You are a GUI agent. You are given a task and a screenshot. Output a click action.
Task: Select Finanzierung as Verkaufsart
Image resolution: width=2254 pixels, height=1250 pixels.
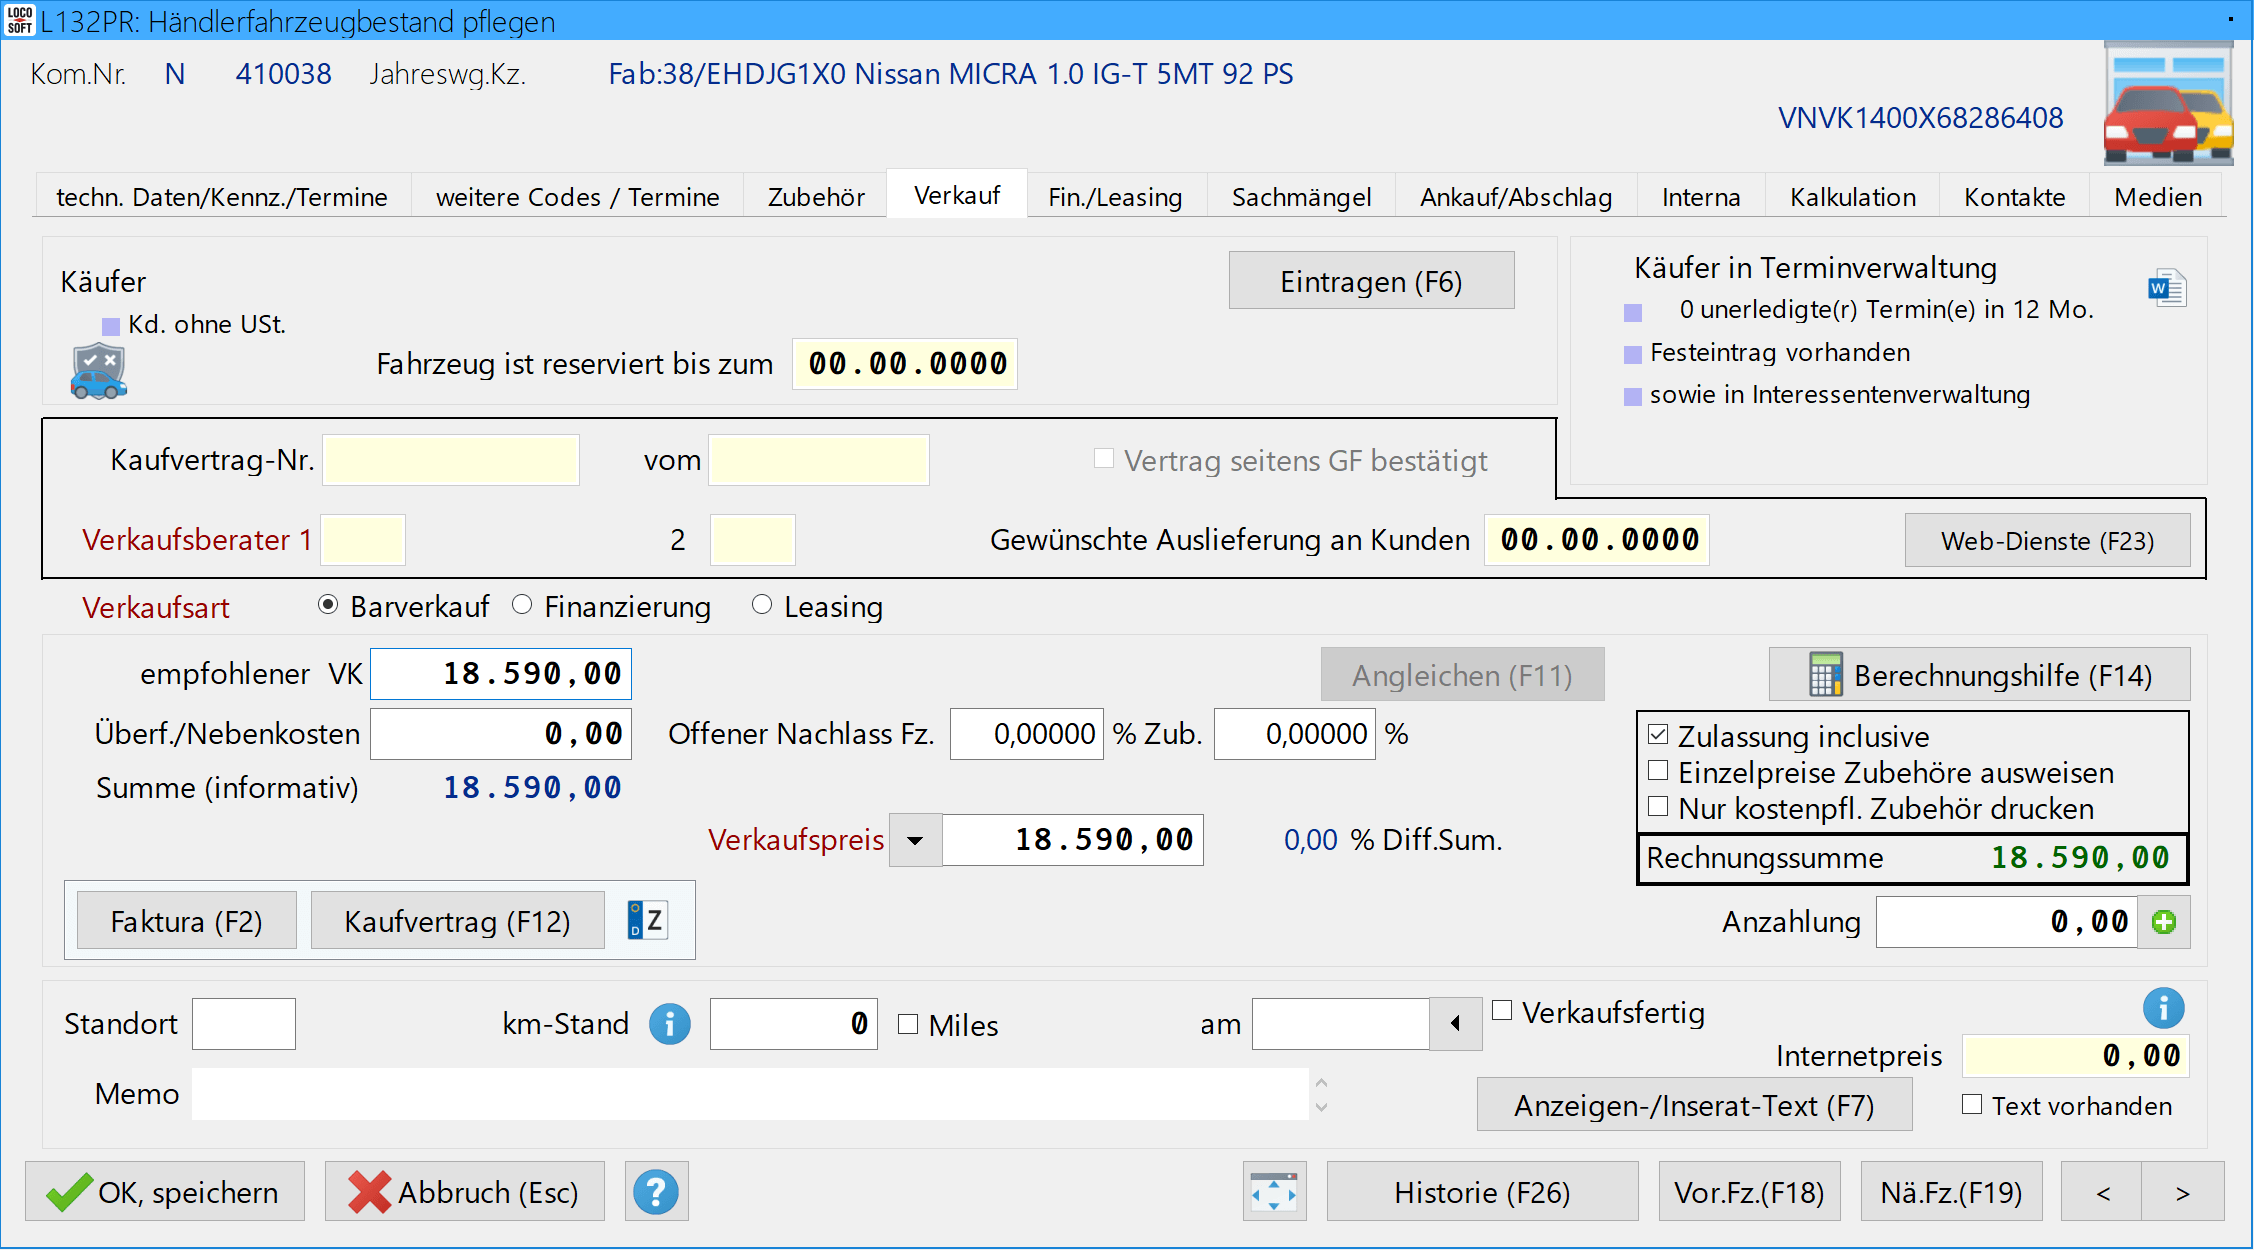coord(522,605)
